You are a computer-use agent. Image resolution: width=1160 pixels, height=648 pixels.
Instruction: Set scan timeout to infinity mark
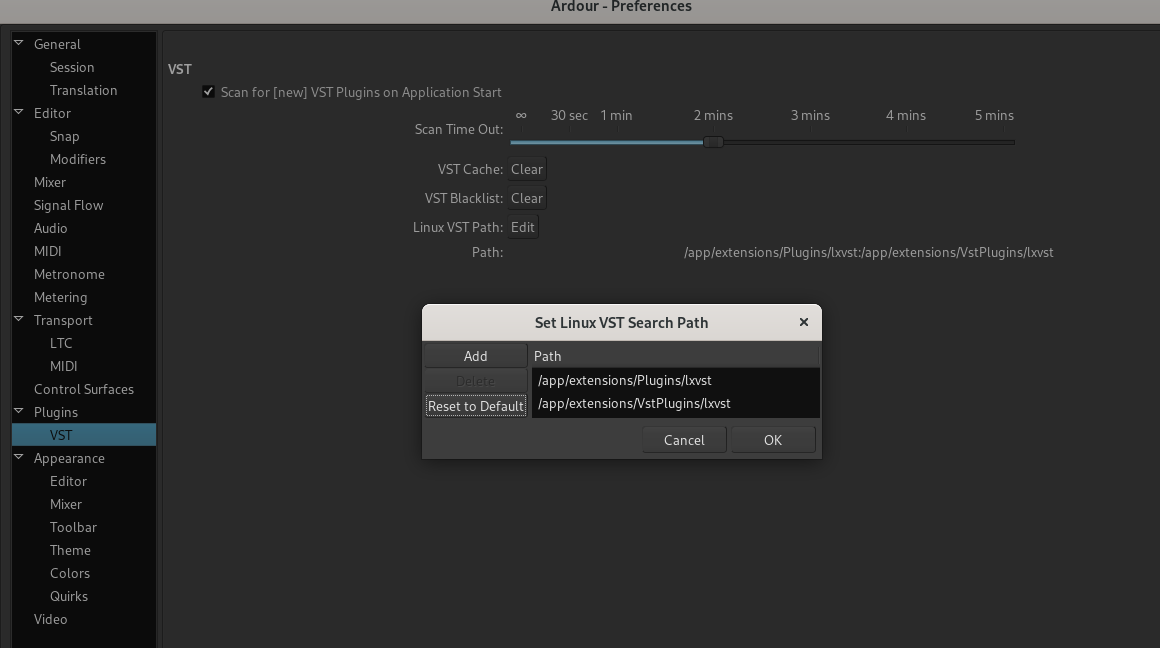point(521,115)
